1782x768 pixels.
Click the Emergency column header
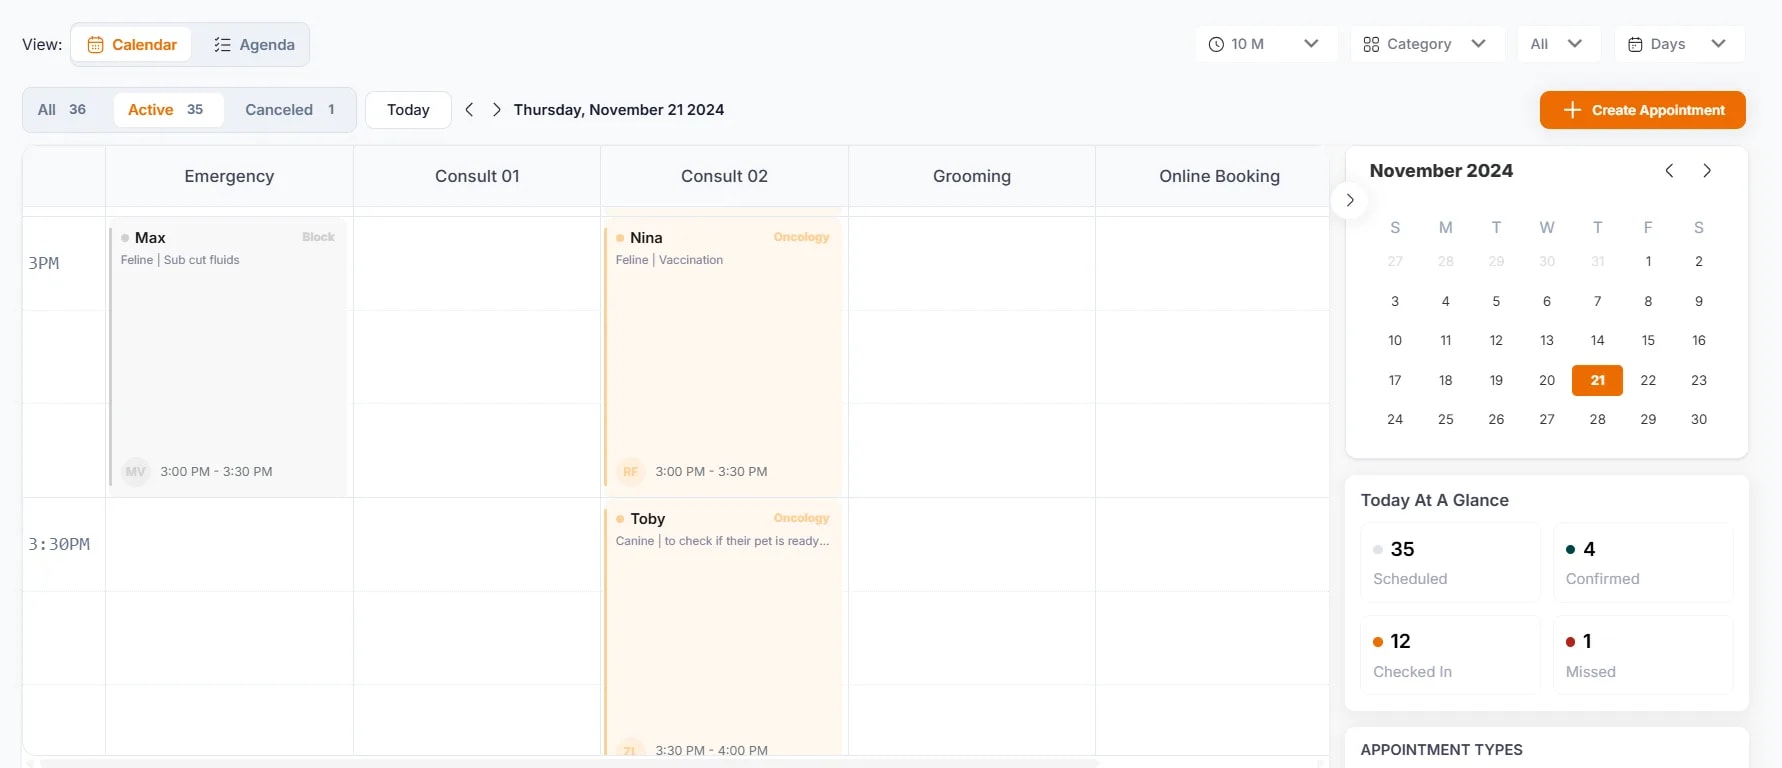click(x=229, y=177)
